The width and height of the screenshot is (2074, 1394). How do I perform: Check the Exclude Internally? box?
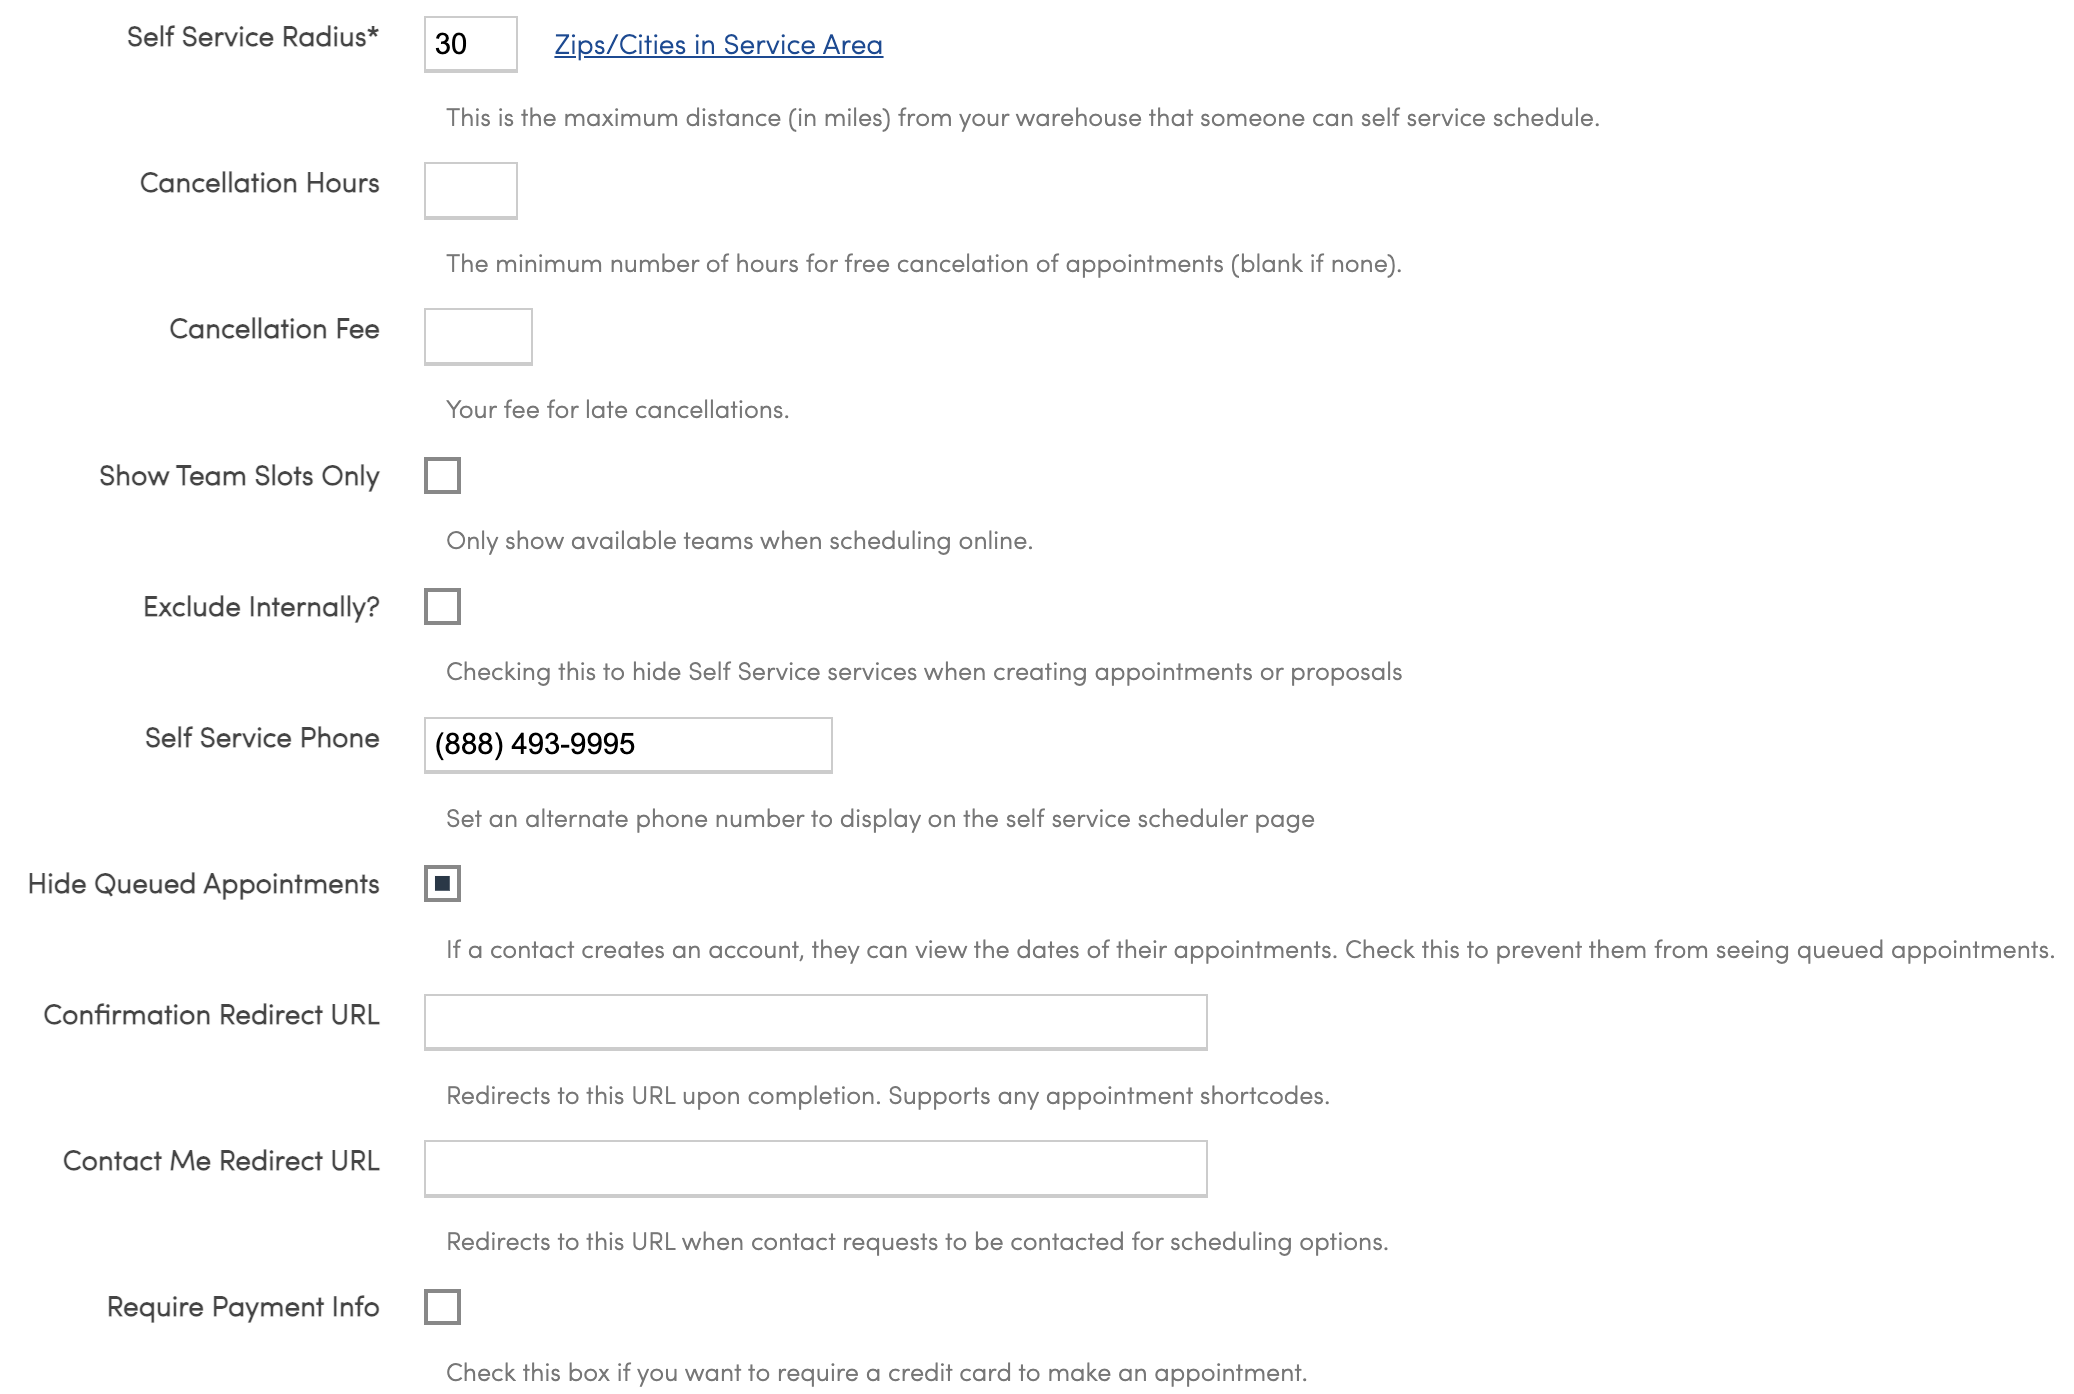442,607
